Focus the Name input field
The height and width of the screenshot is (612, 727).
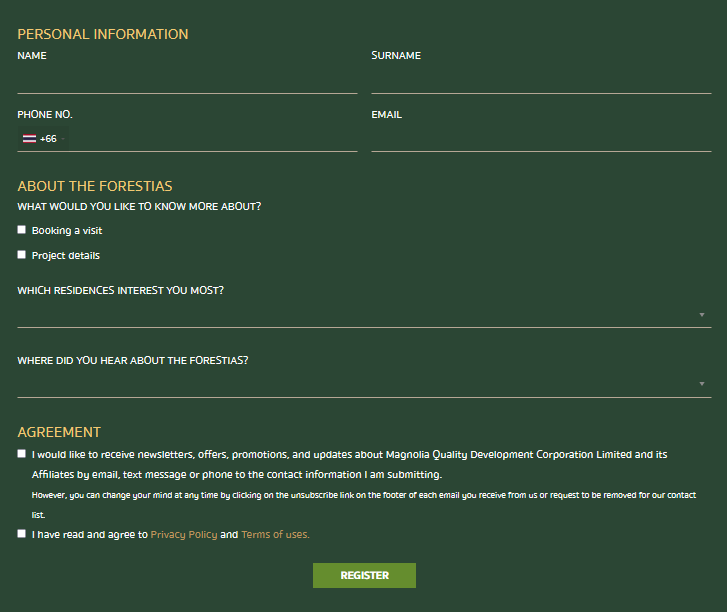[x=187, y=82]
